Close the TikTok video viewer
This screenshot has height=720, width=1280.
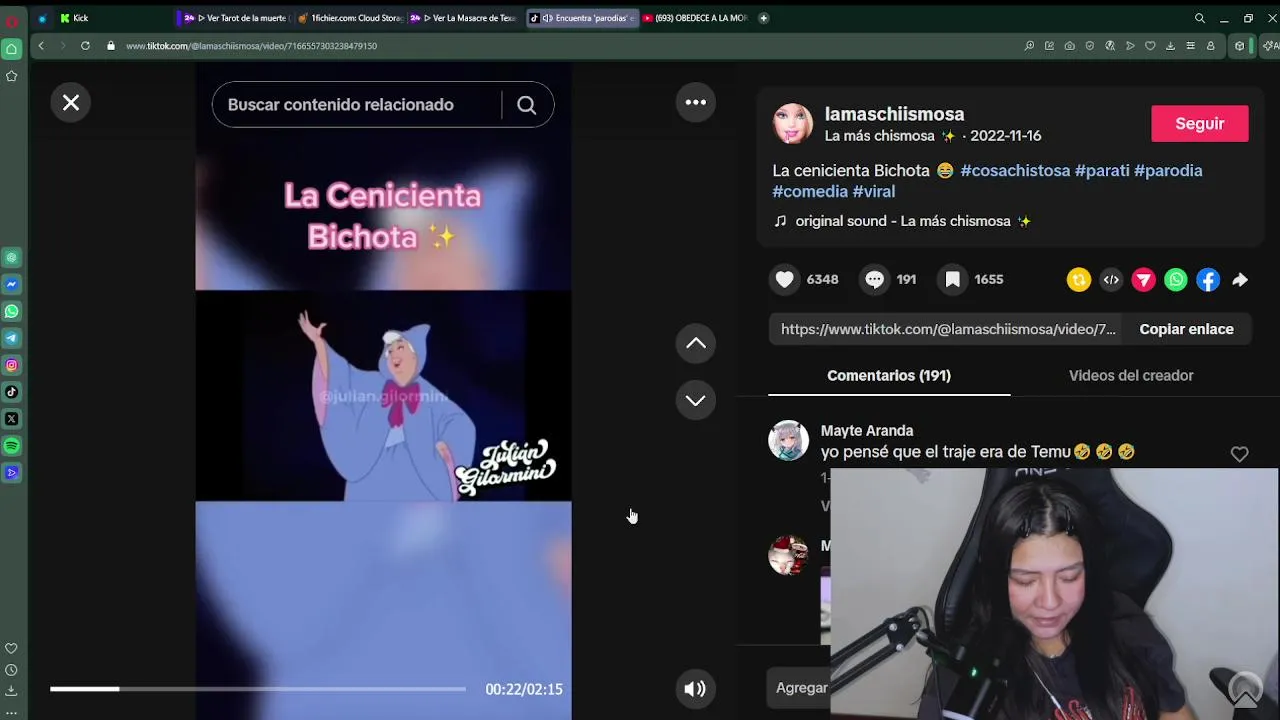[71, 103]
